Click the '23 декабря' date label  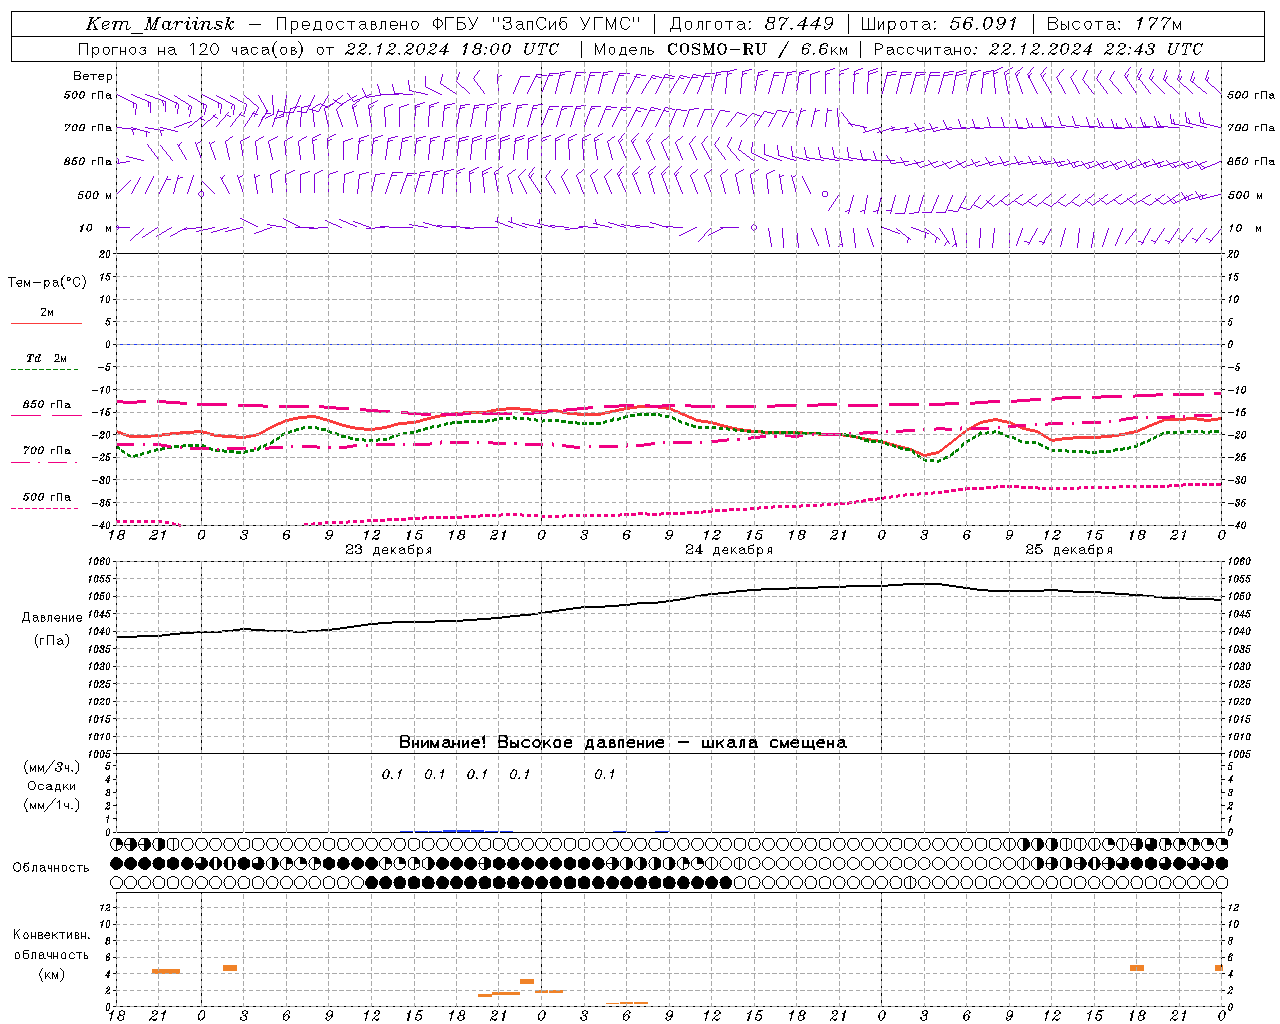388,550
